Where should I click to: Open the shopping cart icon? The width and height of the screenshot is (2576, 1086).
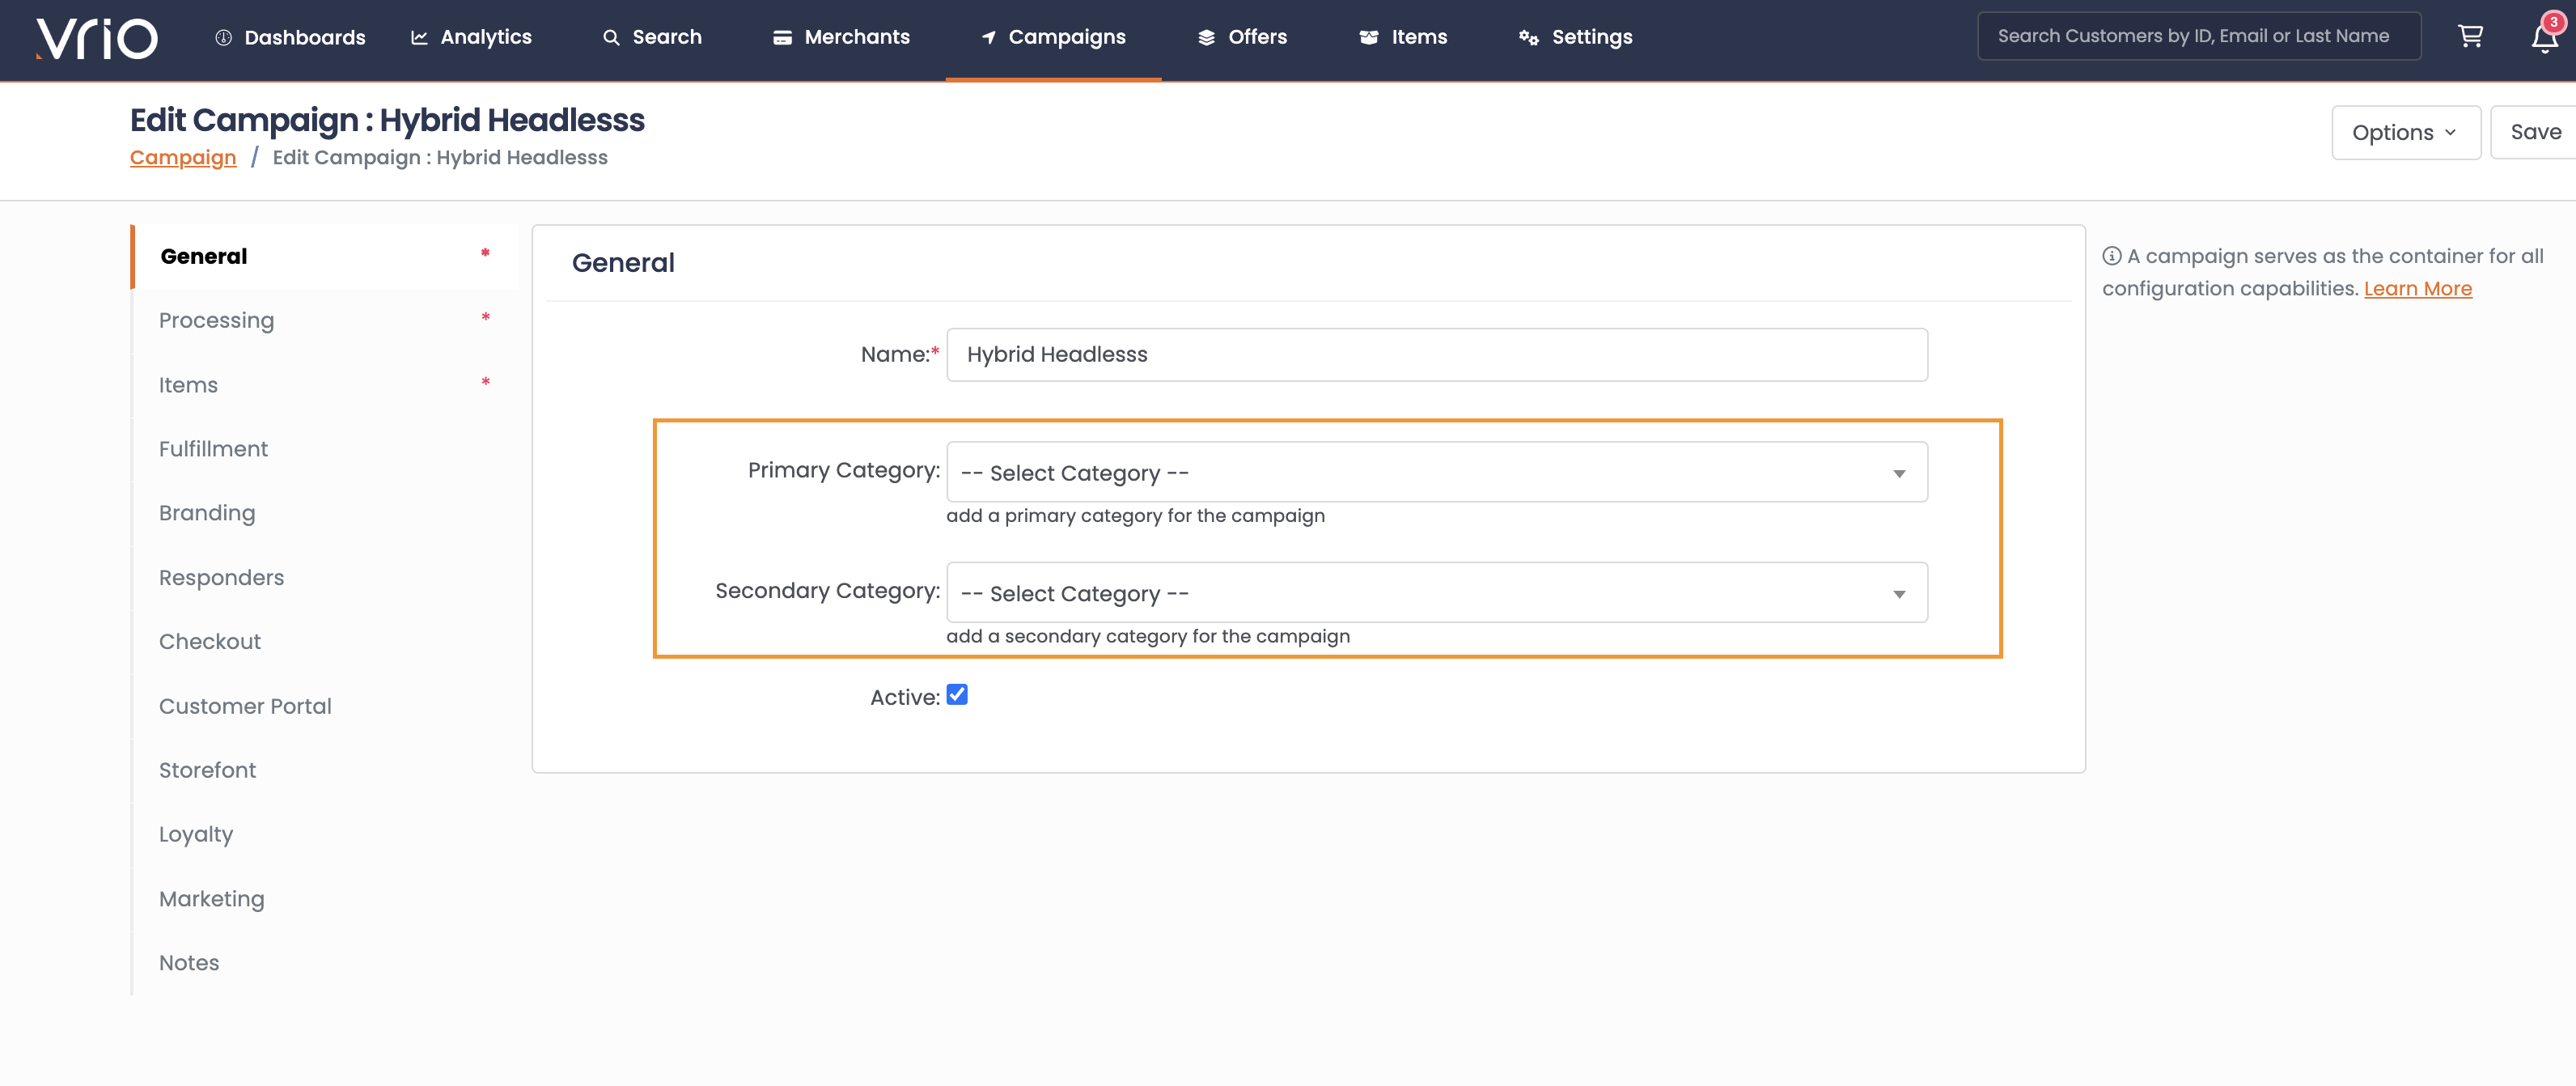2470,36
